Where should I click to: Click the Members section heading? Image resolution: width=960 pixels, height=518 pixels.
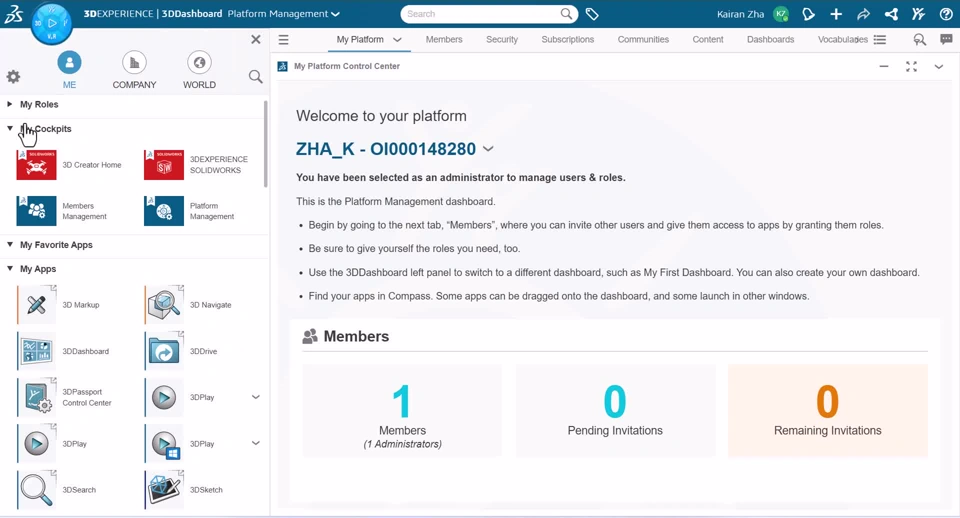(356, 336)
